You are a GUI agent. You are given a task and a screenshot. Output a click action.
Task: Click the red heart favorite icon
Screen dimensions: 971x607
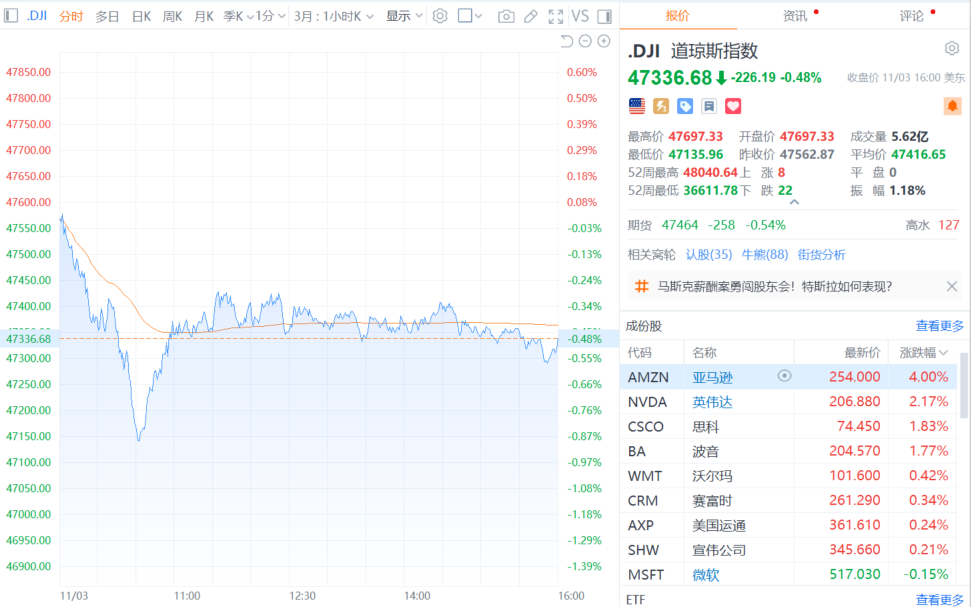733,106
